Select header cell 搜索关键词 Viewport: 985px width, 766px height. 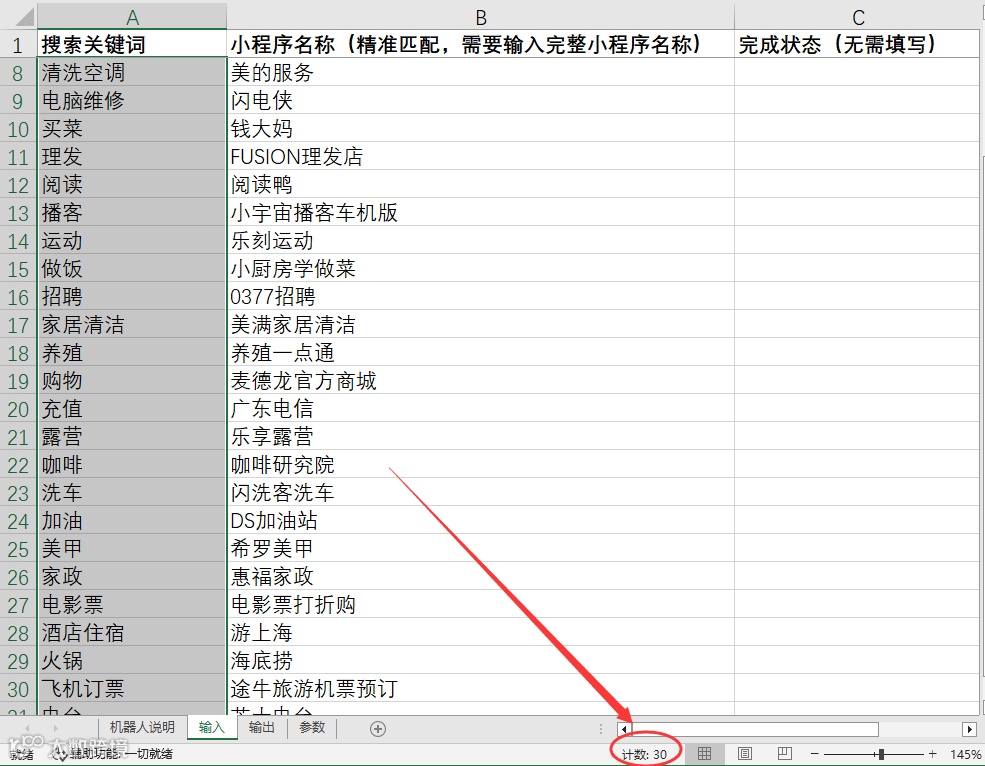[132, 44]
